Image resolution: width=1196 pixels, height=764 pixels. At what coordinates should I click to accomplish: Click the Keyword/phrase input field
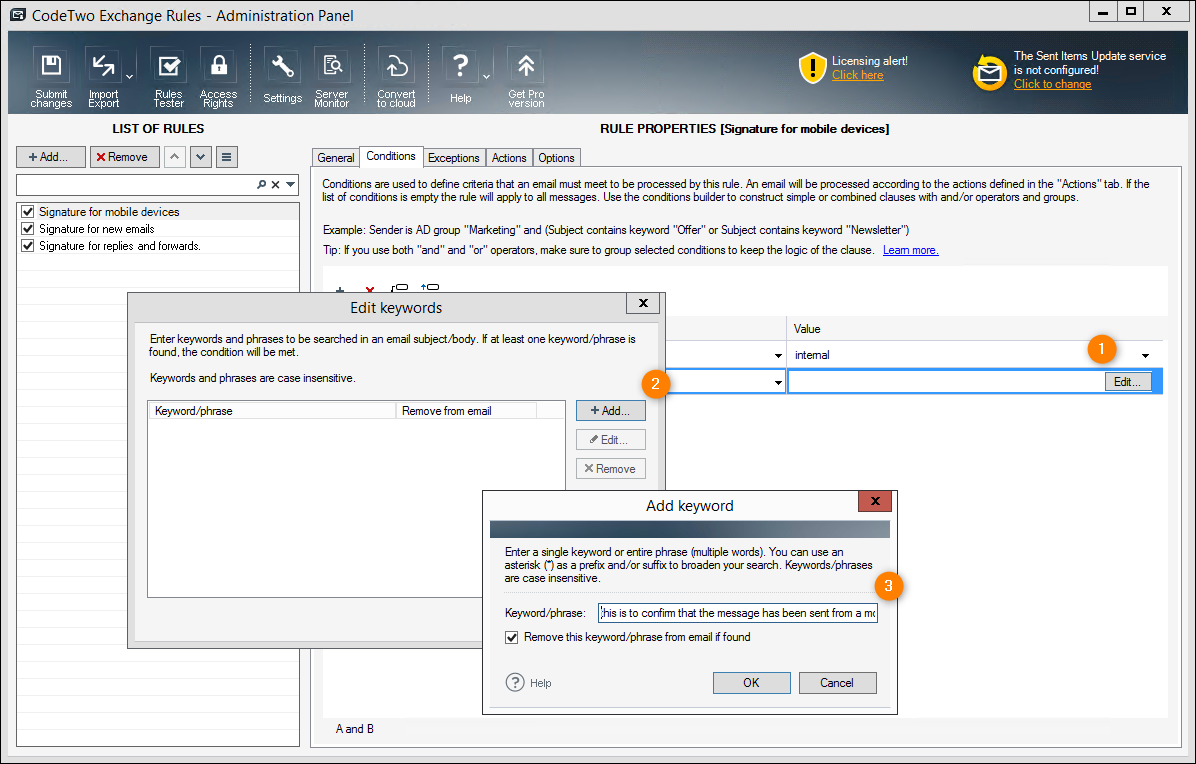tap(738, 613)
